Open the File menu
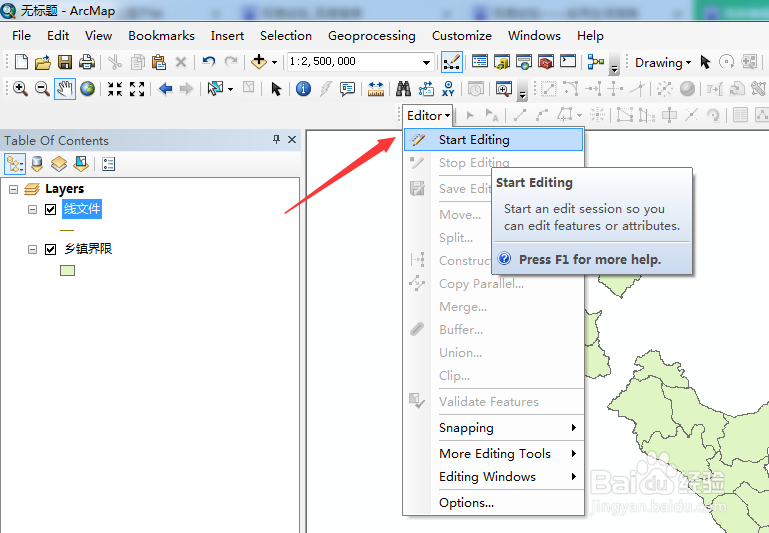Viewport: 769px width, 533px height. tap(21, 36)
